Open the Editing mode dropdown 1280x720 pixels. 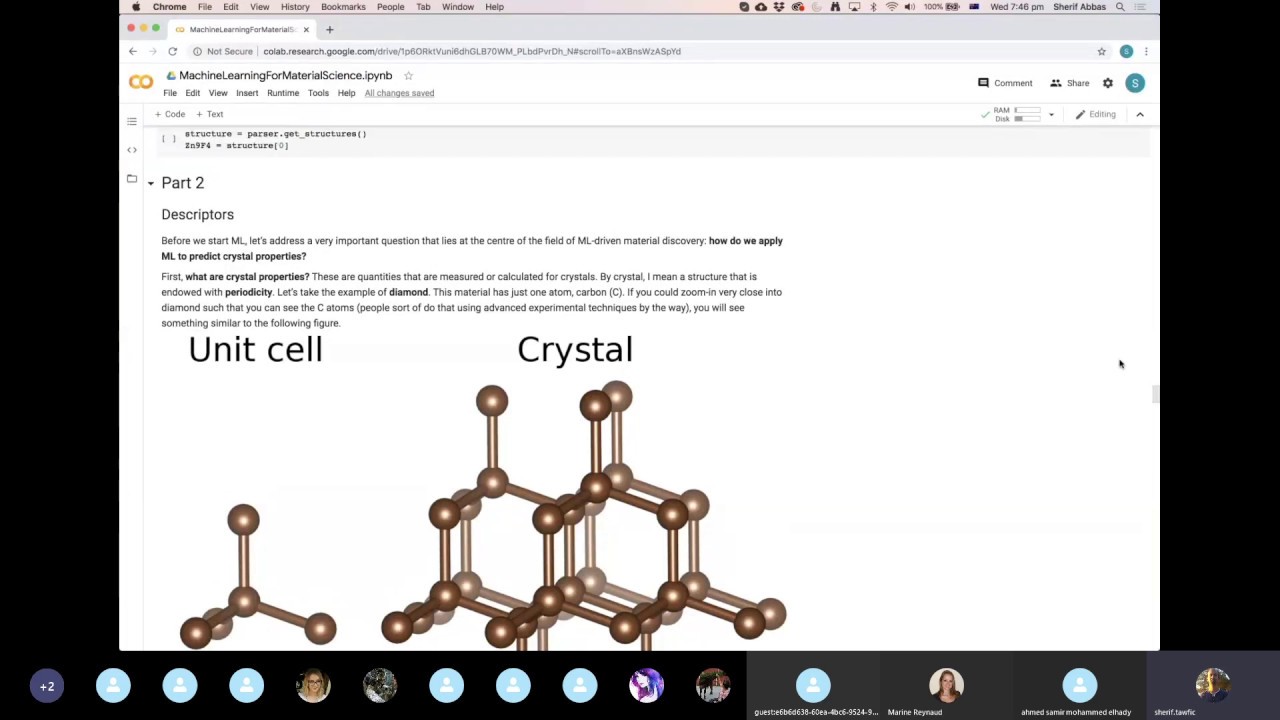click(1095, 114)
